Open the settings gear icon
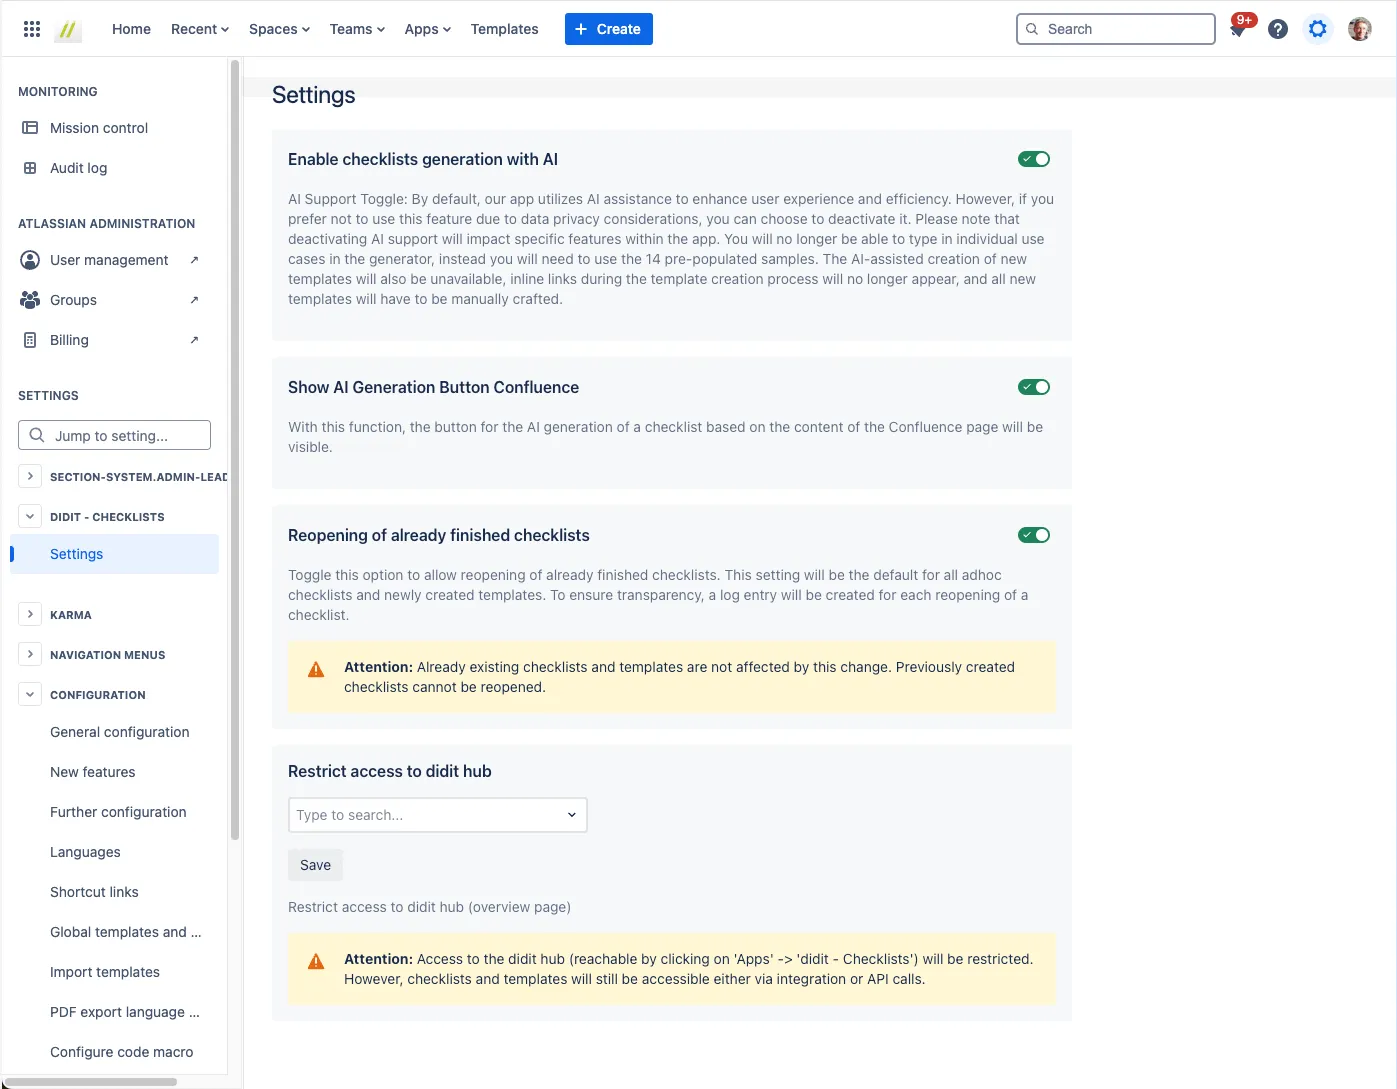This screenshot has height=1089, width=1397. tap(1318, 29)
